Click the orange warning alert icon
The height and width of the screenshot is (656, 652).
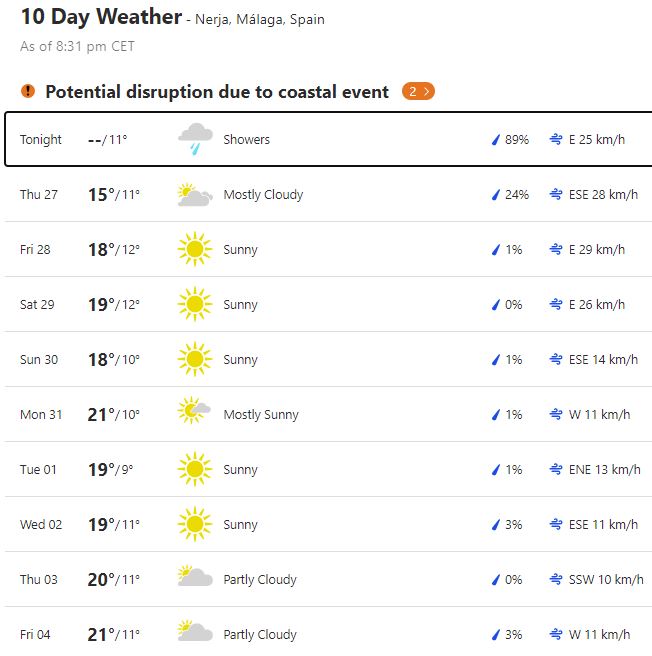28,92
